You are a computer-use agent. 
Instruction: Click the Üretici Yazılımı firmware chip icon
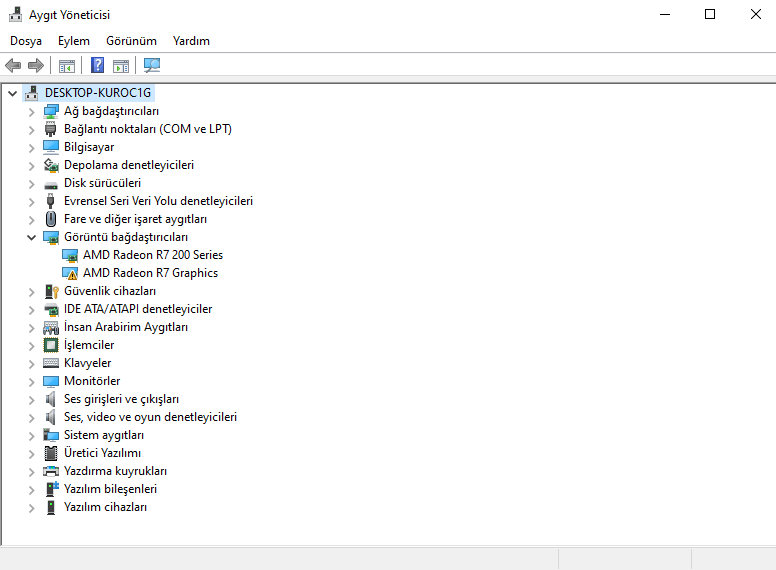tap(51, 453)
